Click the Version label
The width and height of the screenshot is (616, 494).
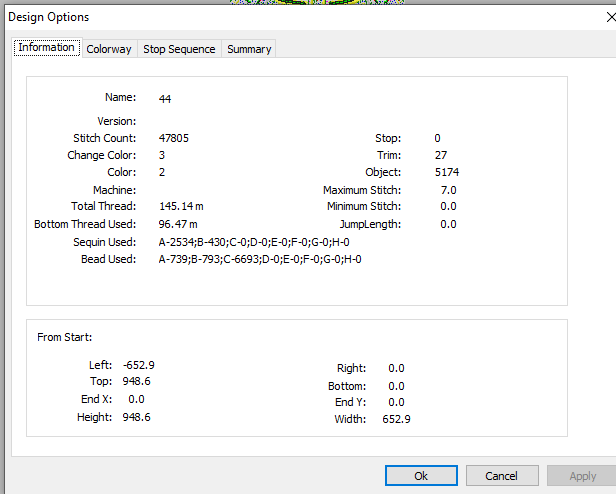tap(117, 121)
